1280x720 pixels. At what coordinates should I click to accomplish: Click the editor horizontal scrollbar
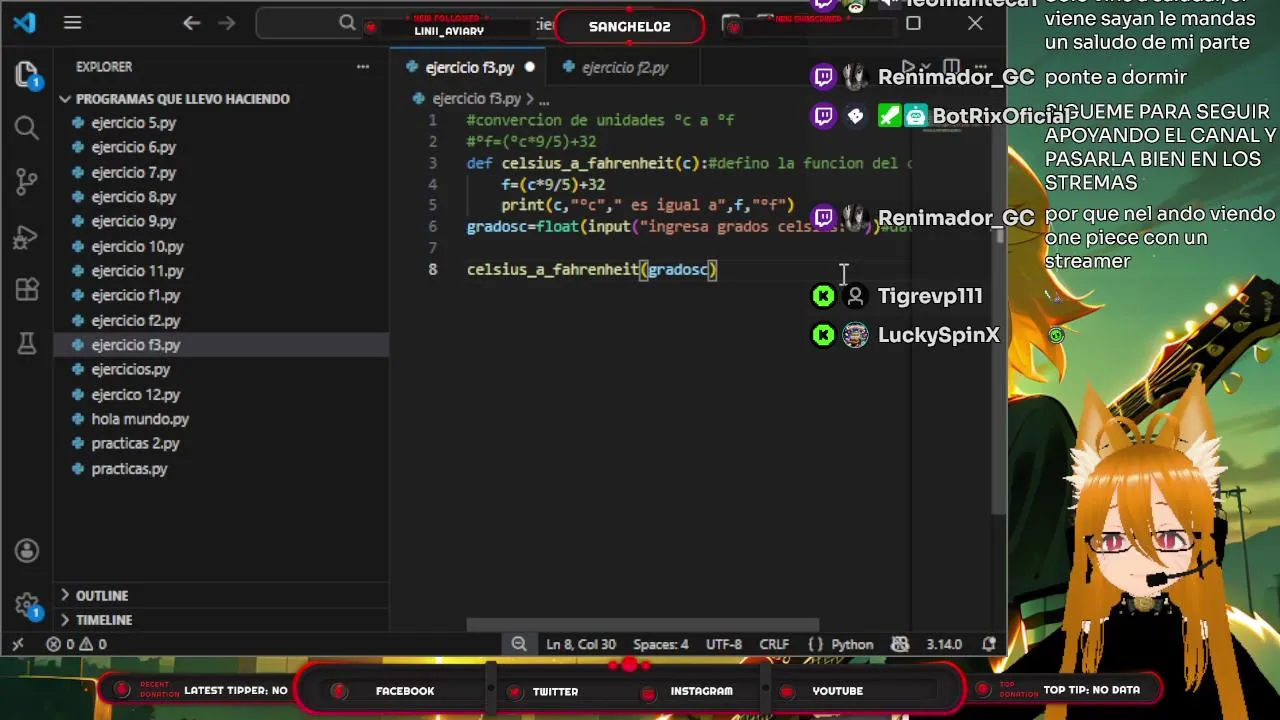[642, 625]
